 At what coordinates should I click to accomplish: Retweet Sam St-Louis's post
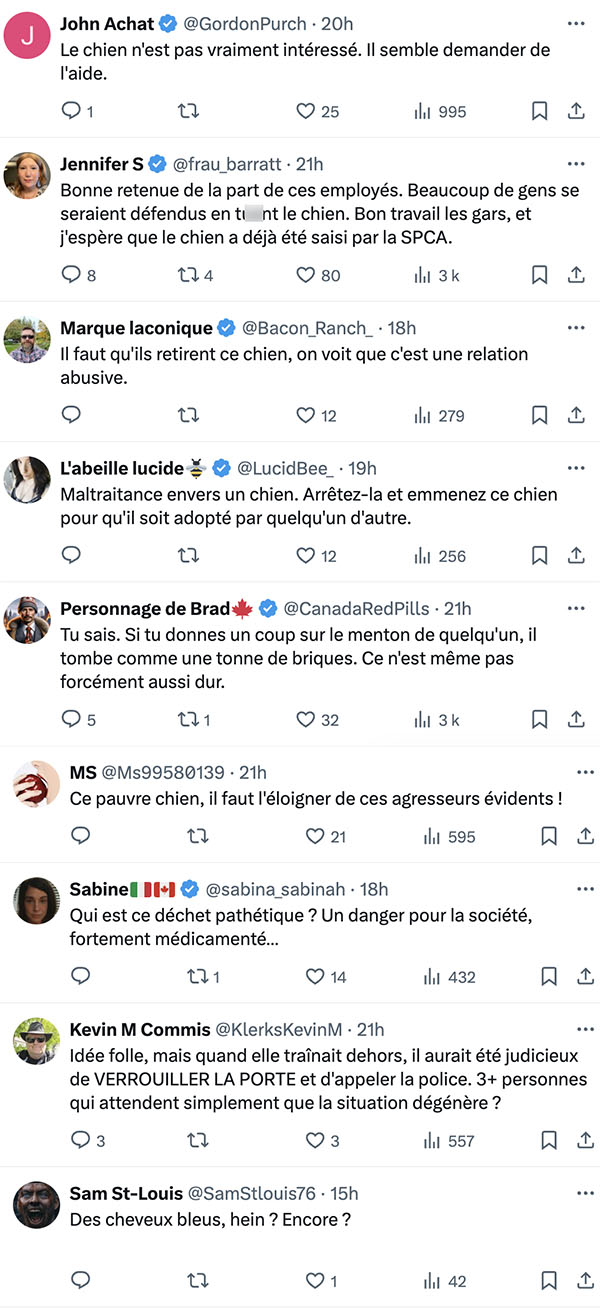pos(198,1280)
